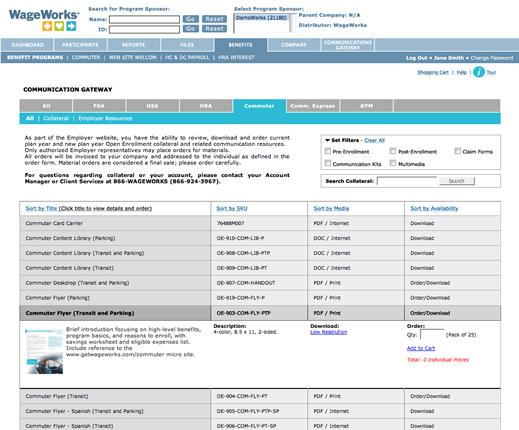The height and width of the screenshot is (430, 519).
Task: Show the Collateral sub-tab
Action: pos(56,118)
